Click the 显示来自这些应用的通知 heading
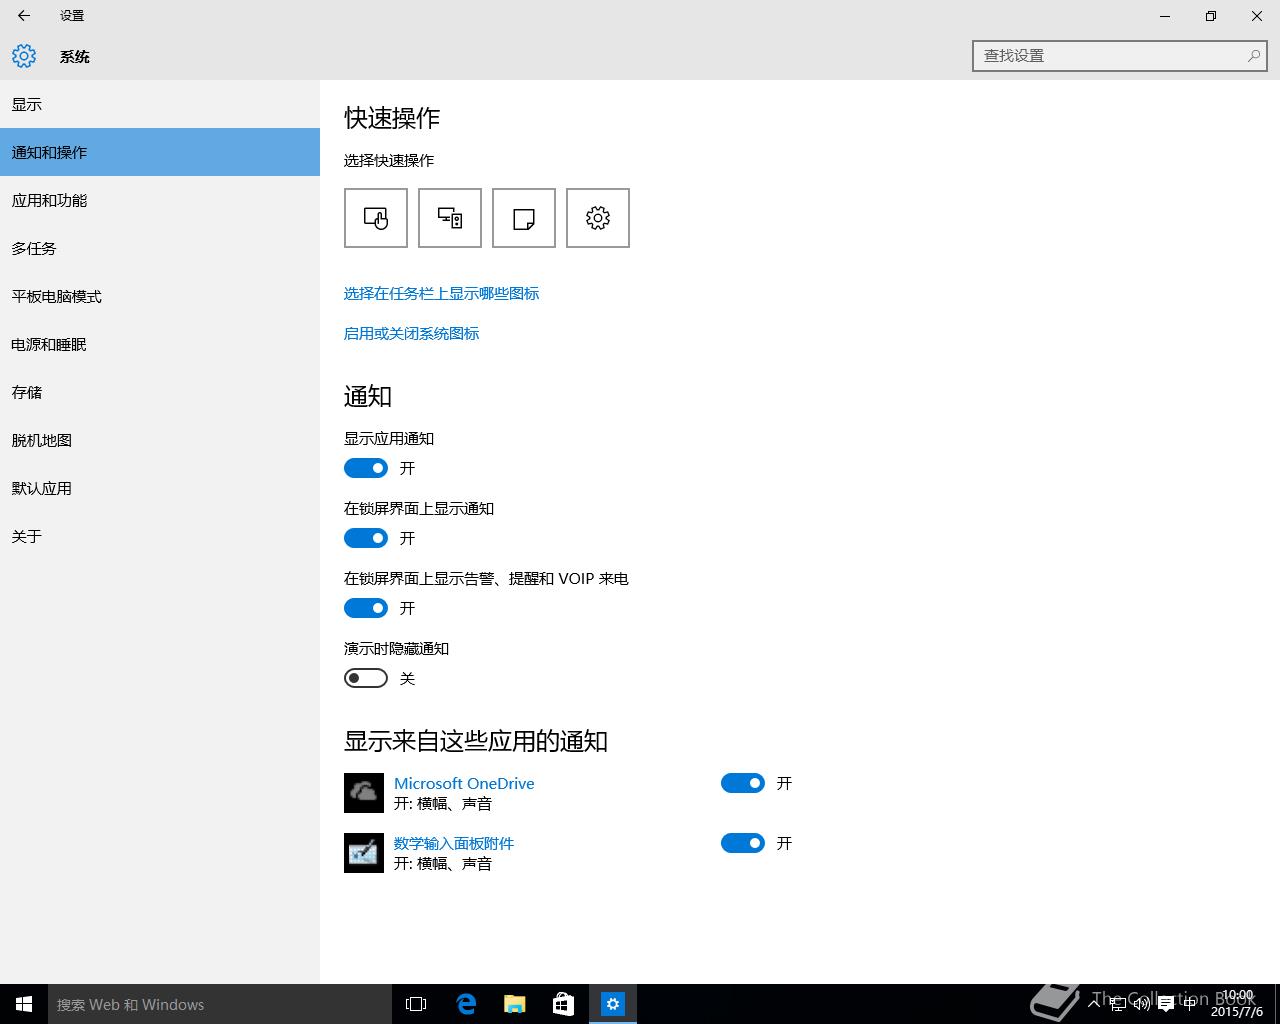1280x1024 pixels. [x=476, y=741]
